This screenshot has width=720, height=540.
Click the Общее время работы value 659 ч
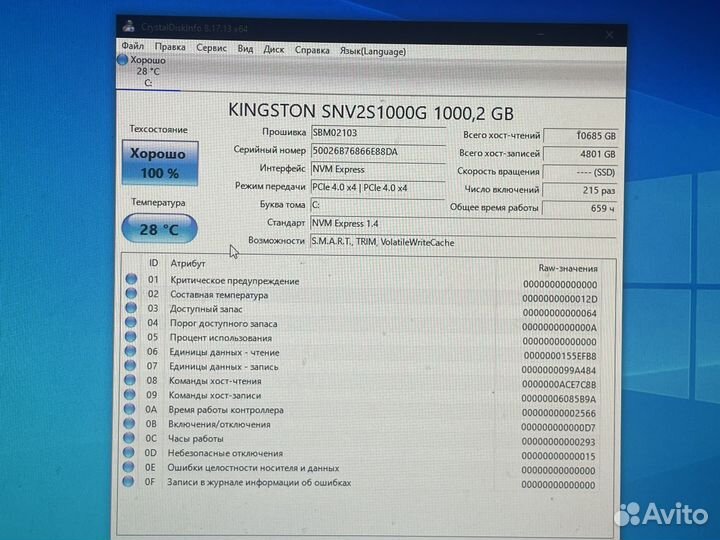pyautogui.click(x=580, y=208)
